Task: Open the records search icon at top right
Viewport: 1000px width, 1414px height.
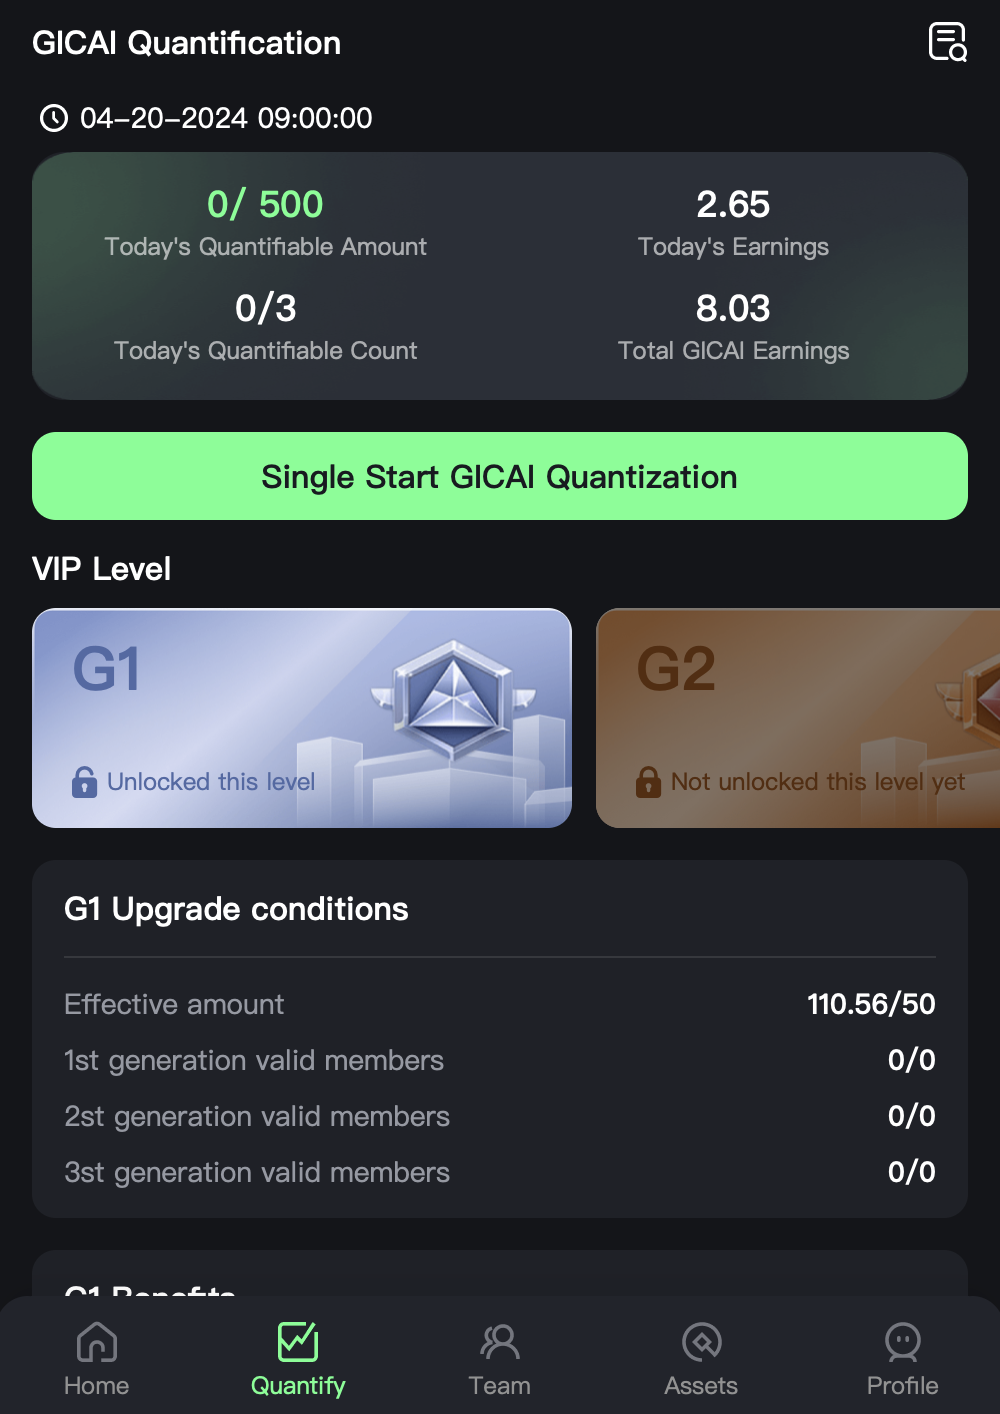Action: point(947,42)
